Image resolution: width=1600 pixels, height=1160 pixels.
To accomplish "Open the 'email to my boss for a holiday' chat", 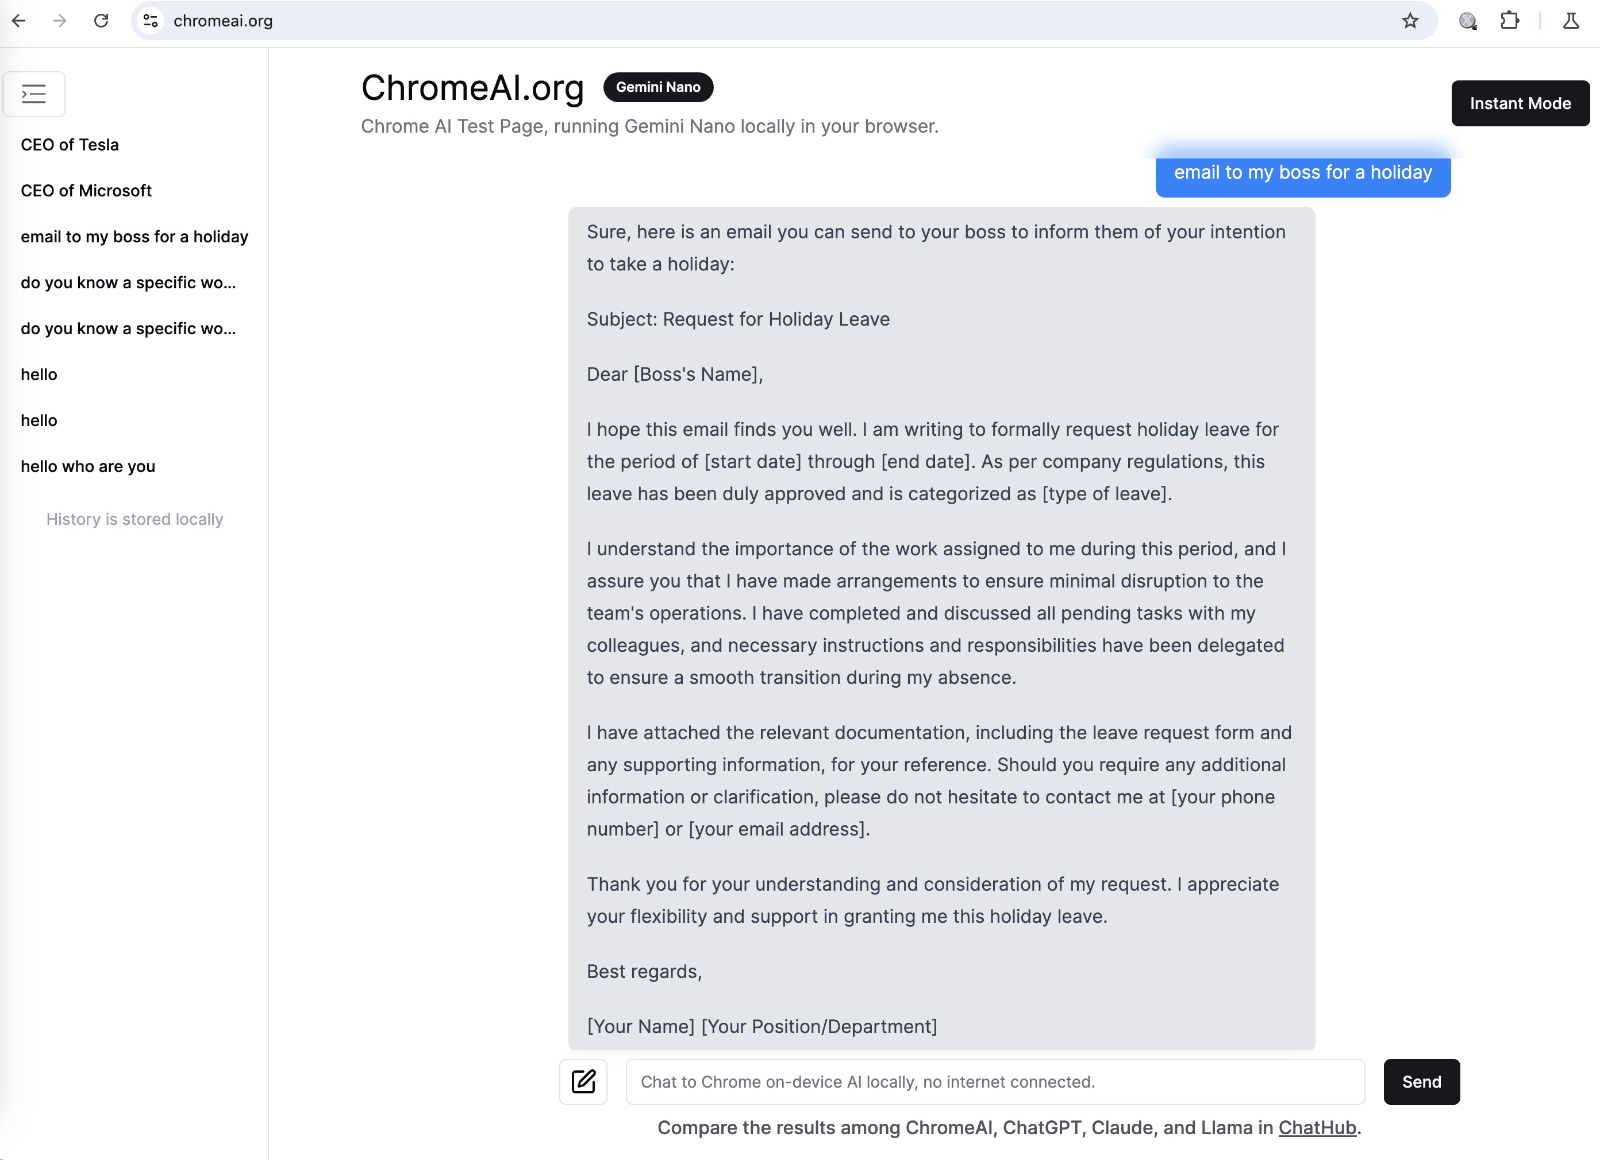I will tap(135, 236).
